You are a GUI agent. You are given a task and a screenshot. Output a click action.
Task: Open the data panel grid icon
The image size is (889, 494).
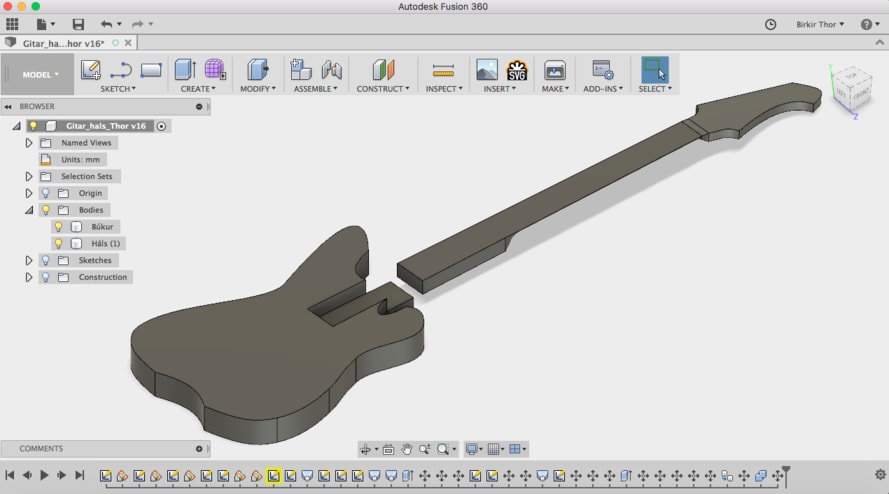coord(12,24)
